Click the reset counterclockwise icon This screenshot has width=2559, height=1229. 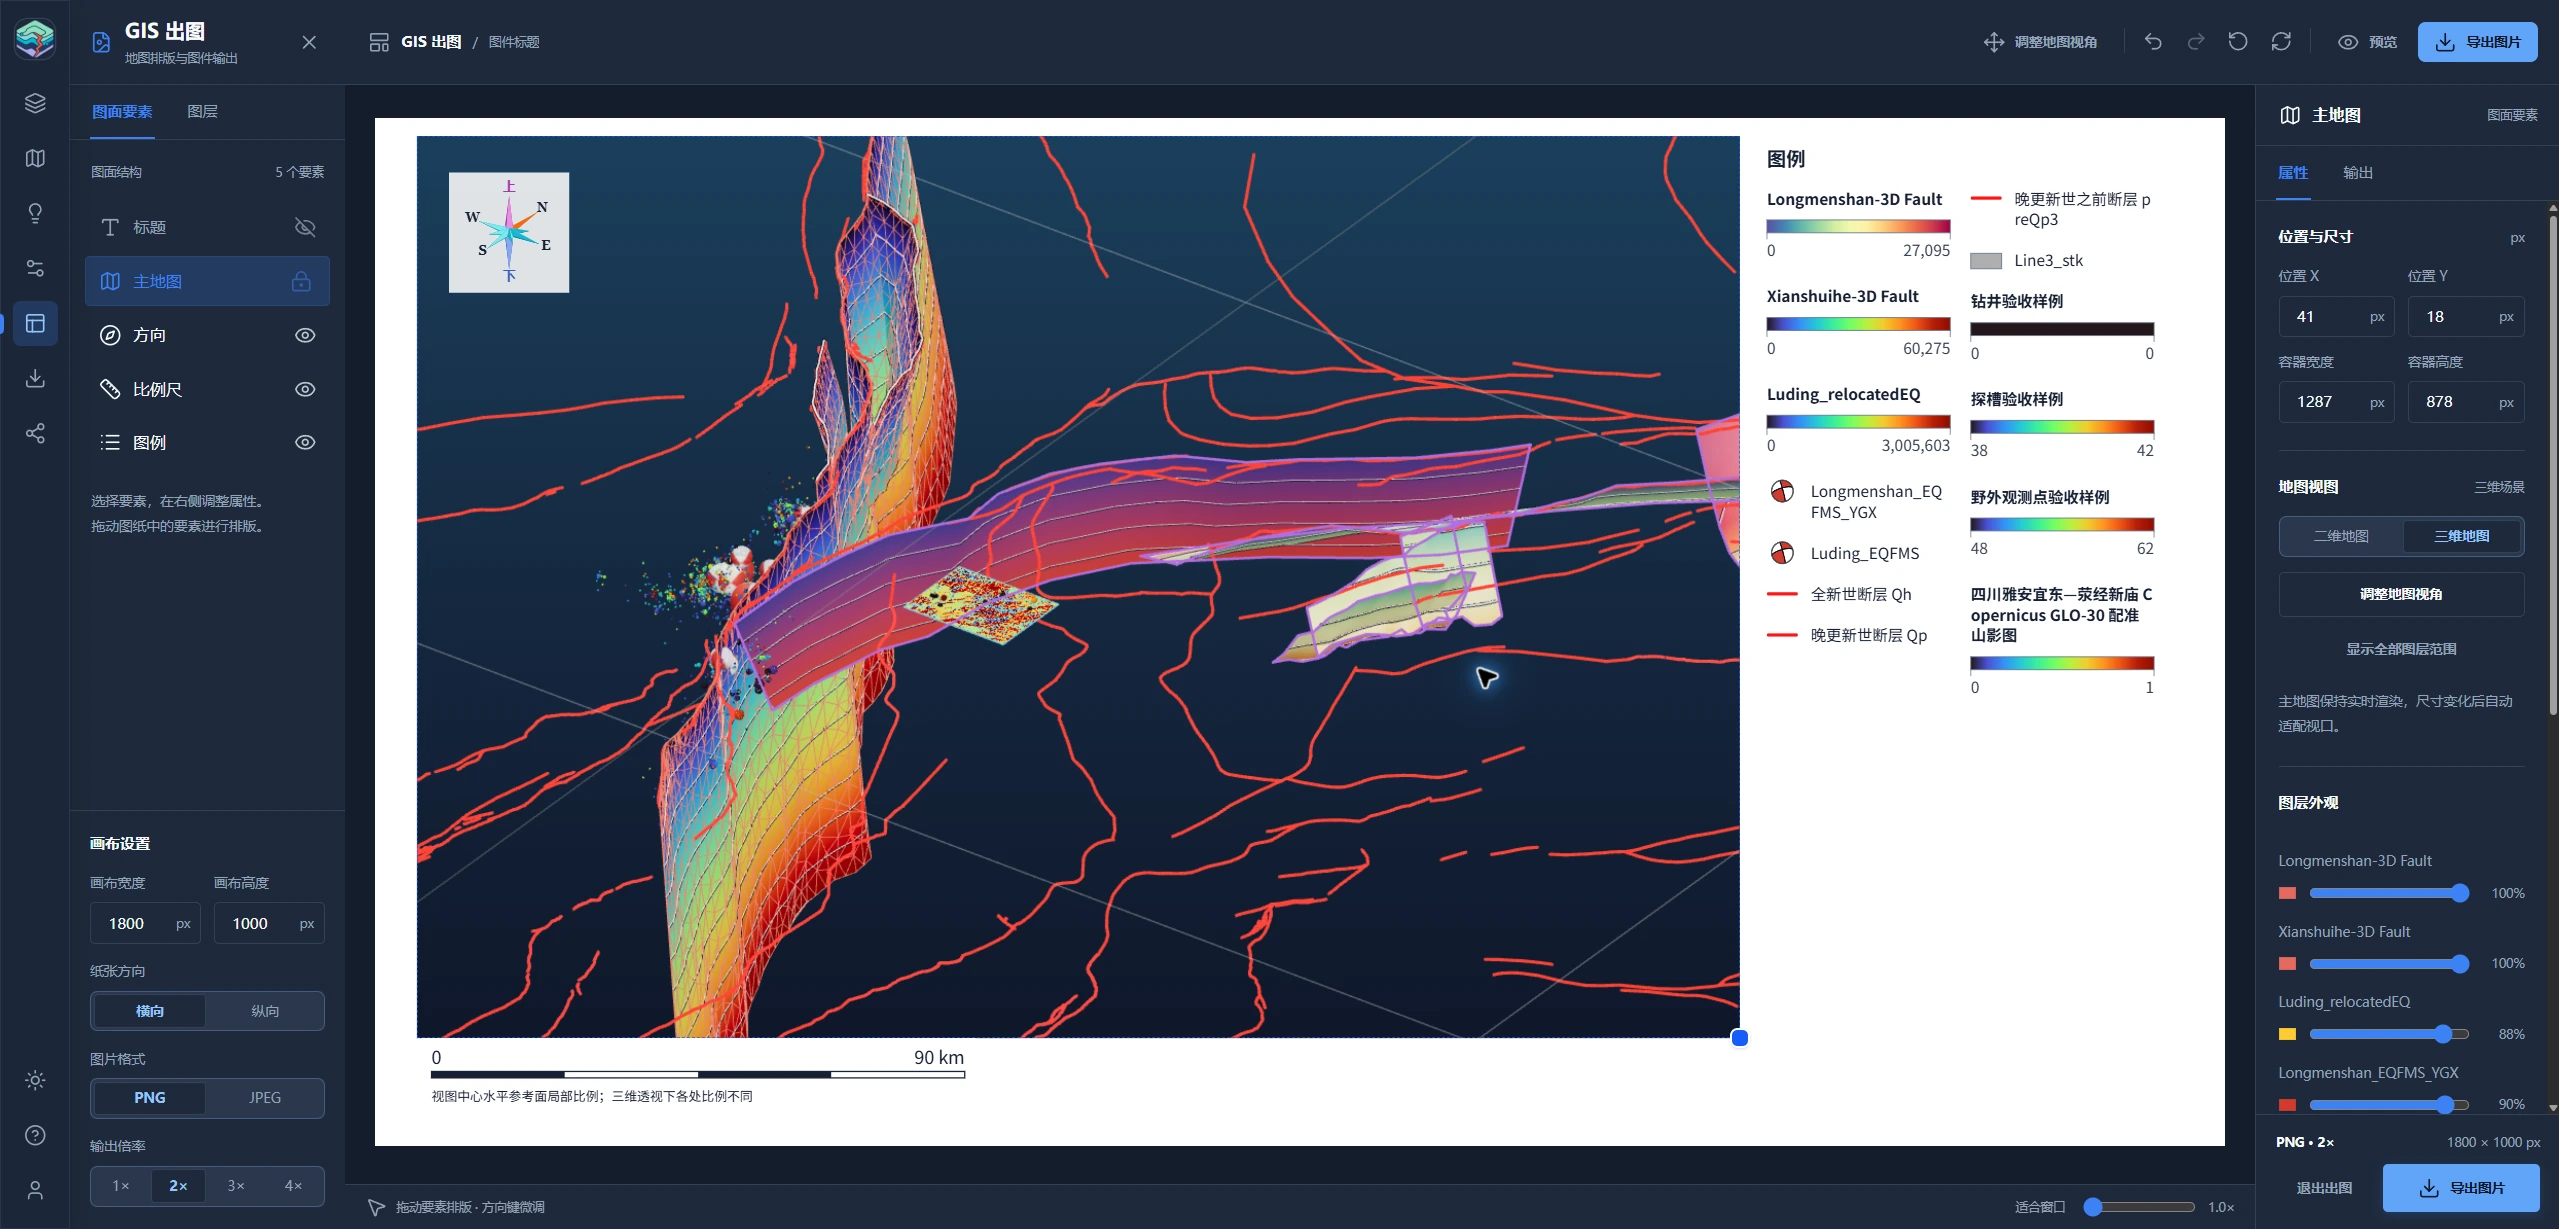tap(2238, 42)
